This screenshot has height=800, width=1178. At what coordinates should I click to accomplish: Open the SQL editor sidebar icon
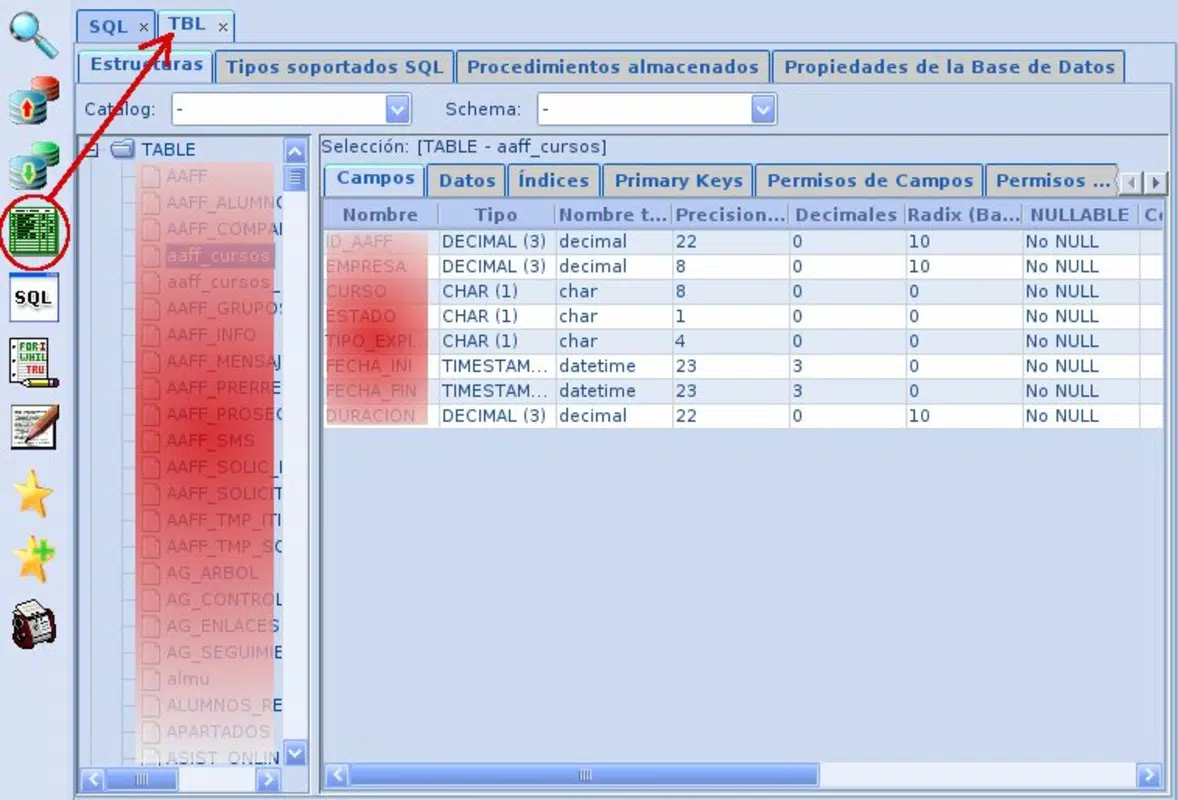coord(33,297)
